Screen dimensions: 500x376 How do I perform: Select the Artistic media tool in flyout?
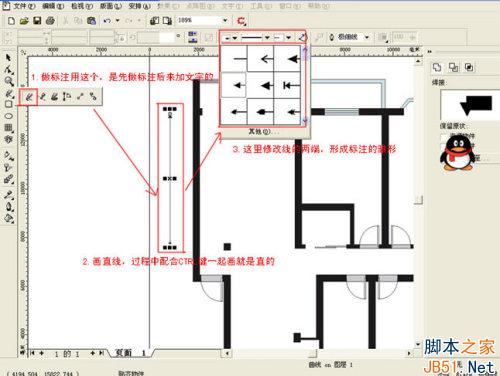[x=55, y=97]
